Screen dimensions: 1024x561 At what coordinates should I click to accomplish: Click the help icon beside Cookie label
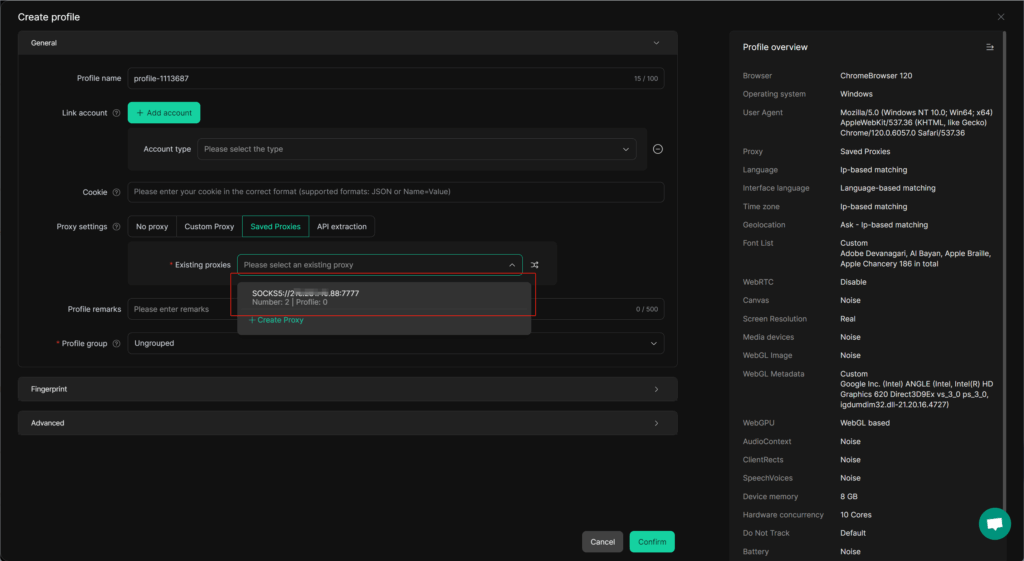coord(117,192)
